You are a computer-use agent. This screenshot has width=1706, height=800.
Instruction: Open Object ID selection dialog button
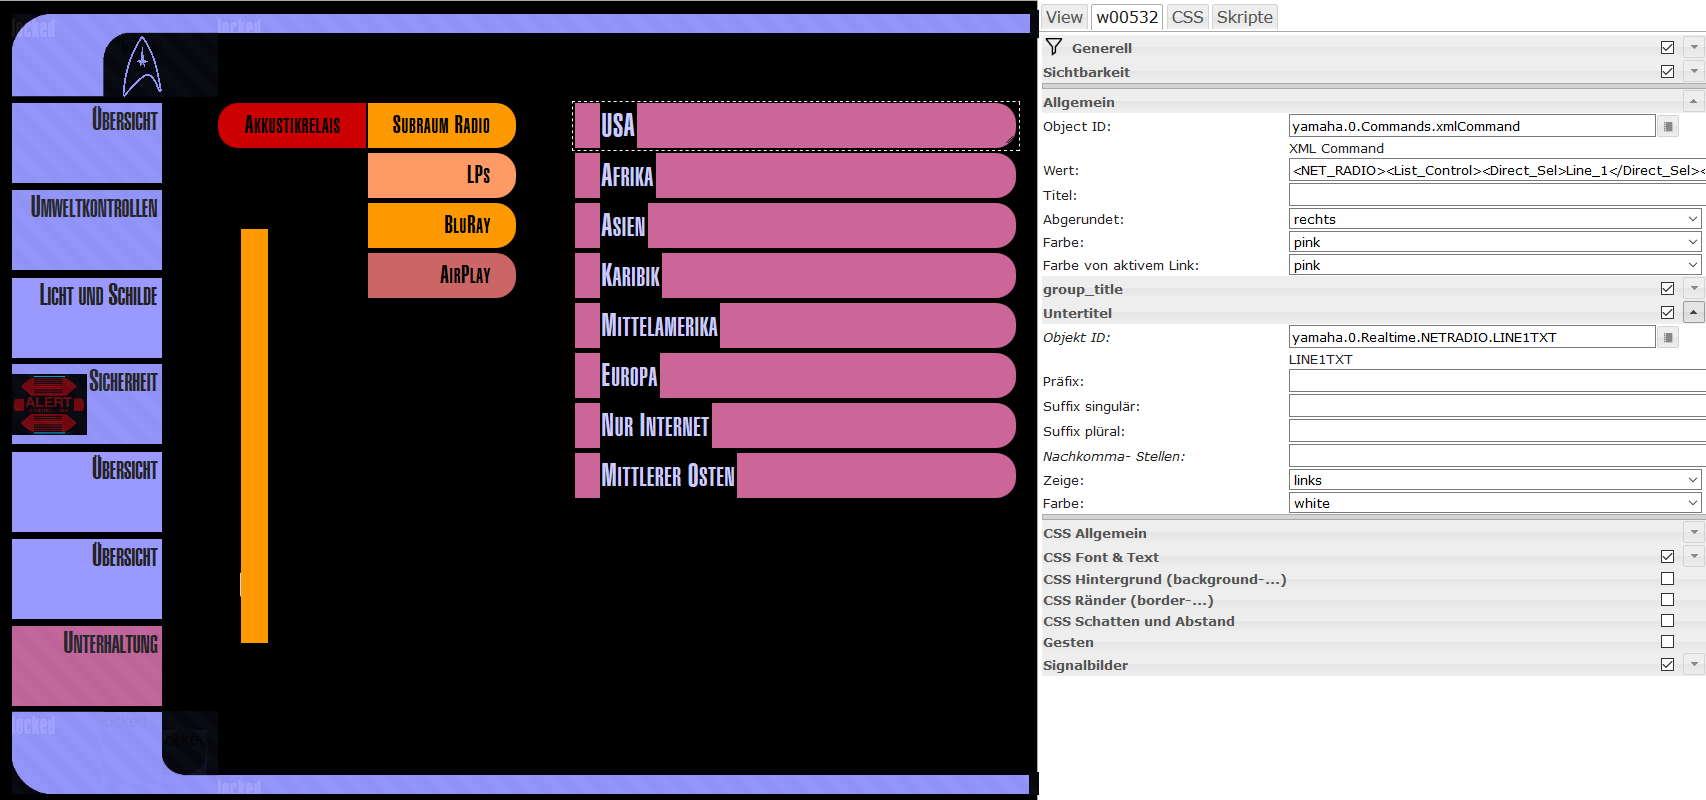[1668, 126]
